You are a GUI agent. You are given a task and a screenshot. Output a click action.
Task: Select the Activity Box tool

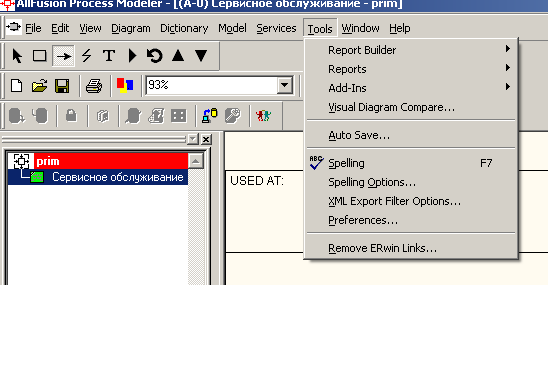tap(39, 56)
